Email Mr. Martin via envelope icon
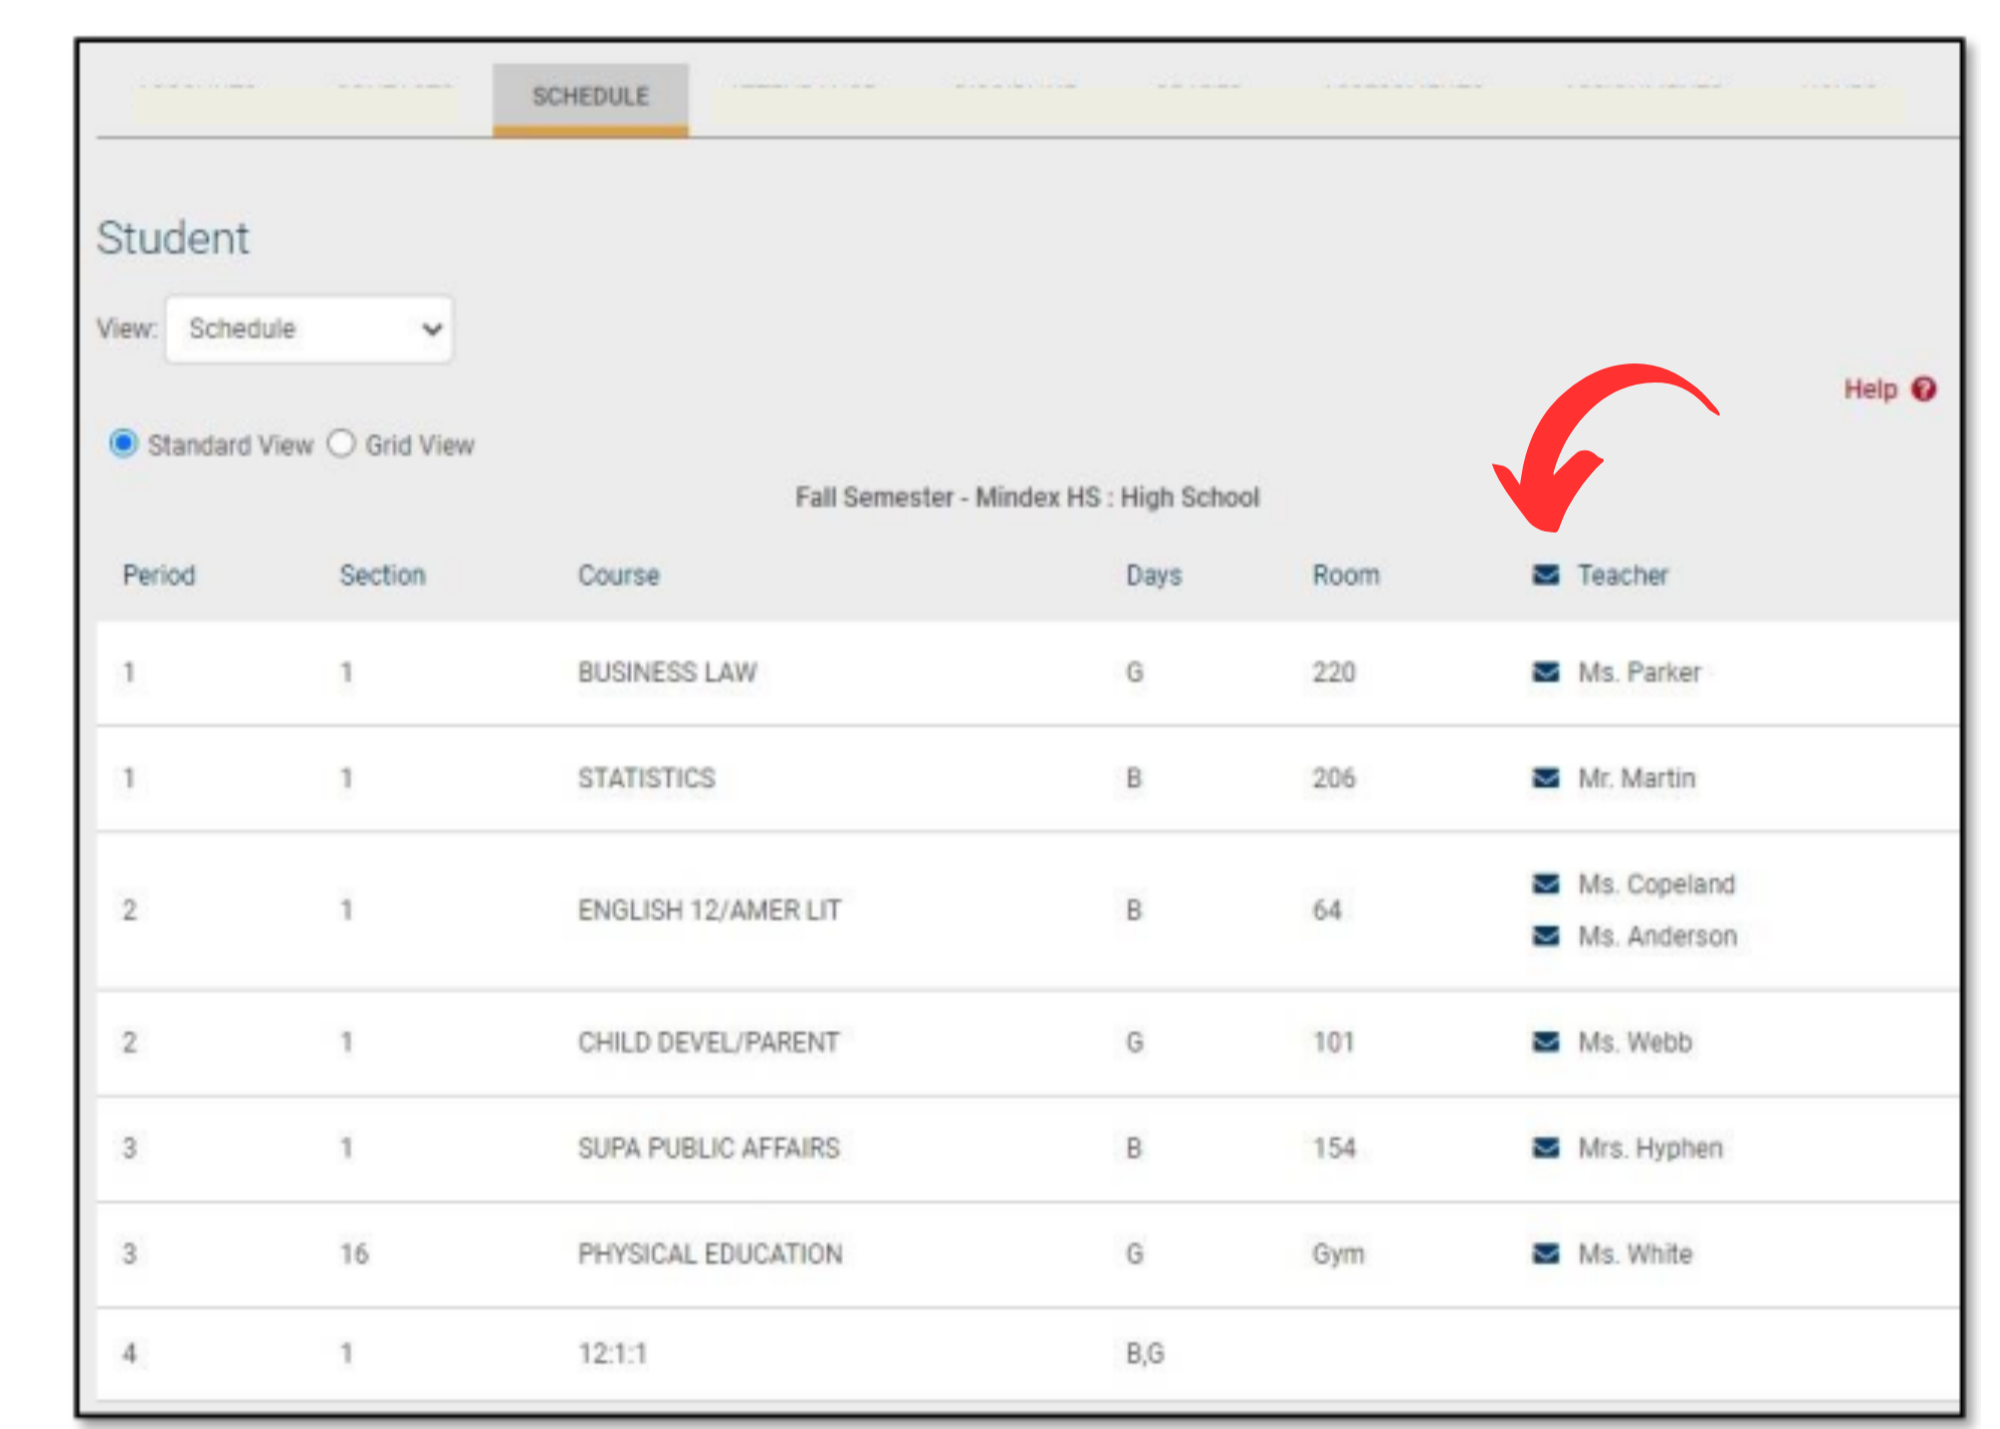 [x=1546, y=778]
